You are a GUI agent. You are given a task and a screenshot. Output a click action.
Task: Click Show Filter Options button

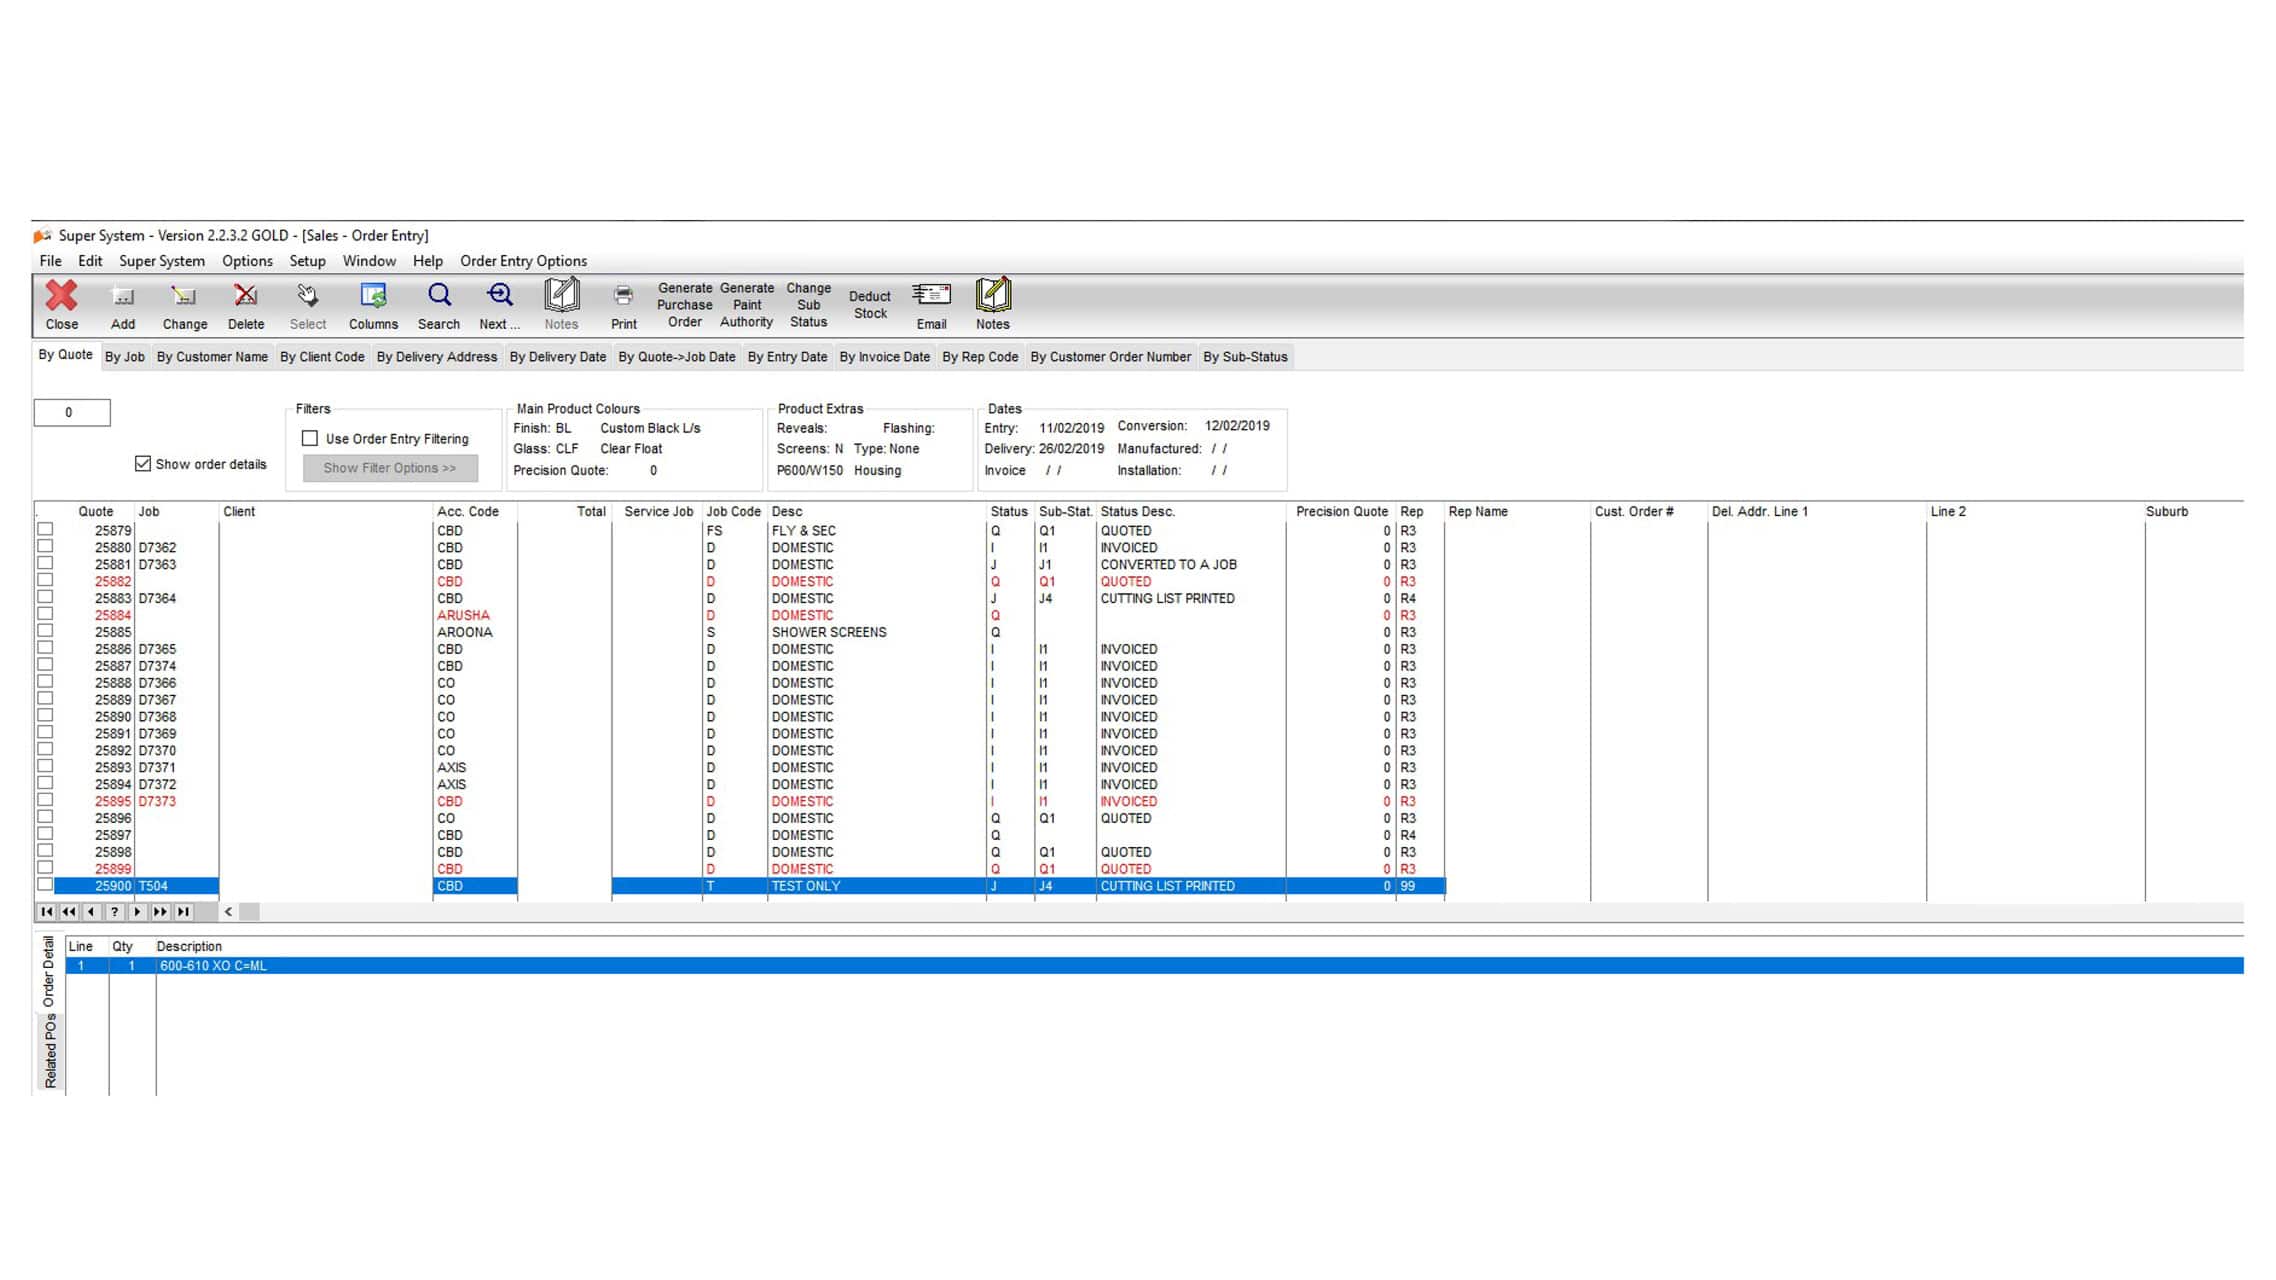(390, 468)
